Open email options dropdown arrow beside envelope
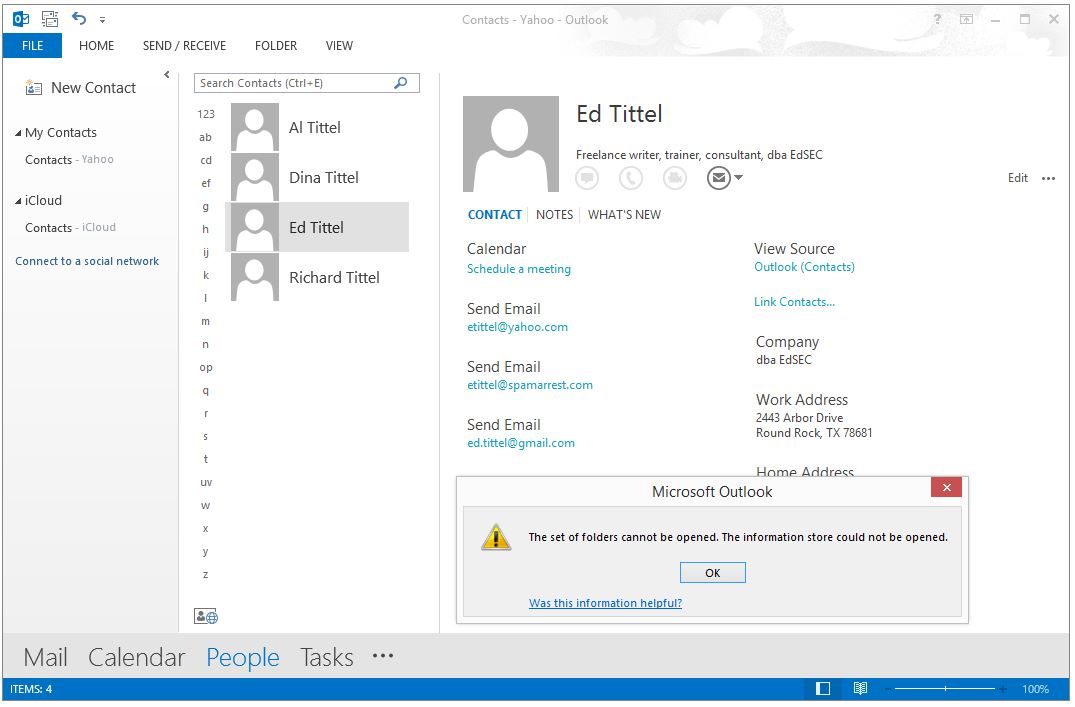The width and height of the screenshot is (1075, 707). 738,178
